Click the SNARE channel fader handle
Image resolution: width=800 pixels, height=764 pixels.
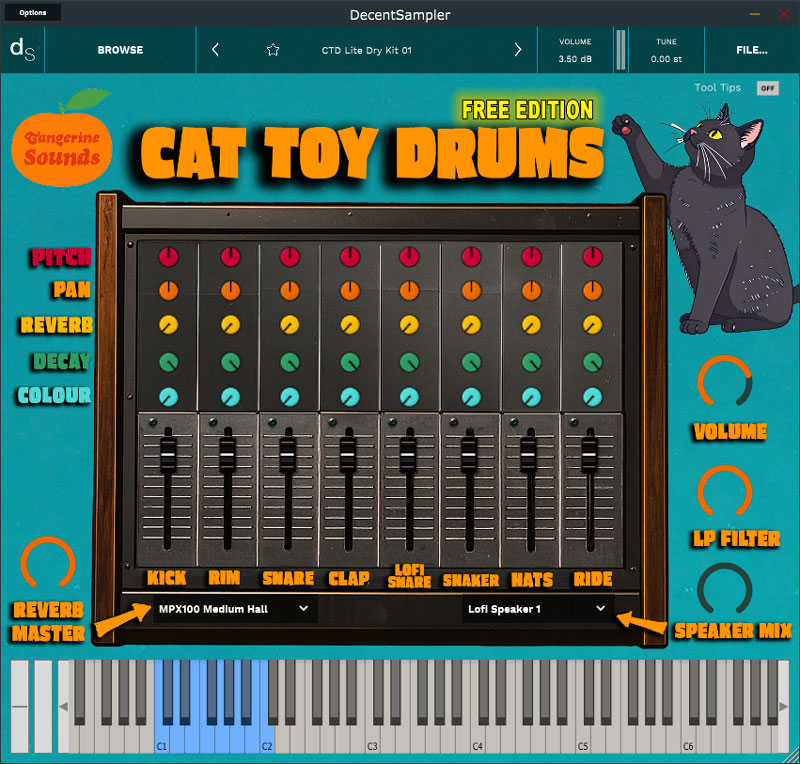tap(288, 454)
